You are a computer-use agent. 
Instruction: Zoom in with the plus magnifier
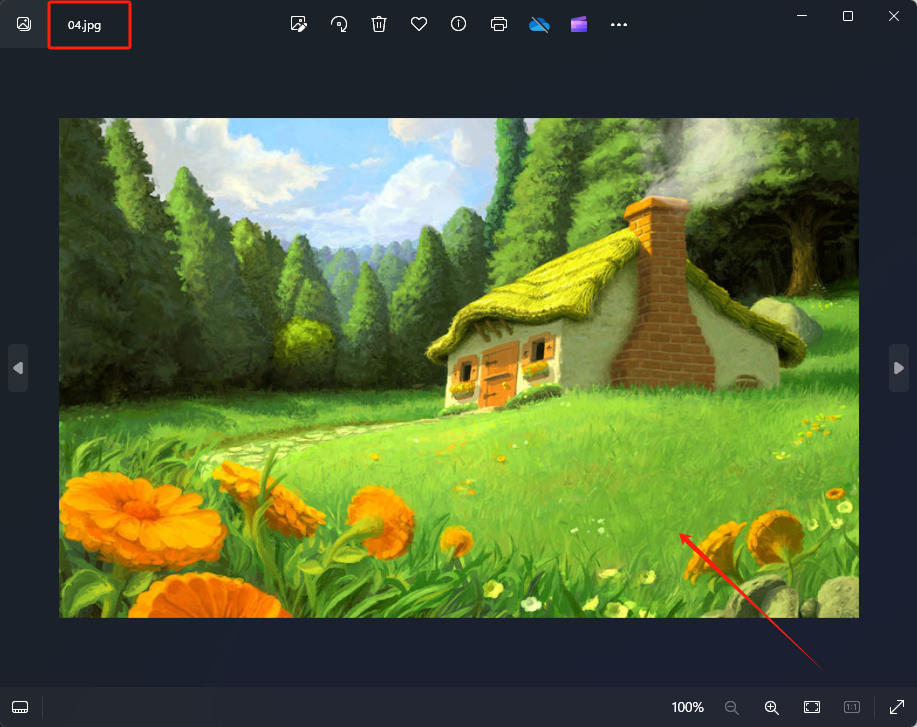click(x=771, y=708)
